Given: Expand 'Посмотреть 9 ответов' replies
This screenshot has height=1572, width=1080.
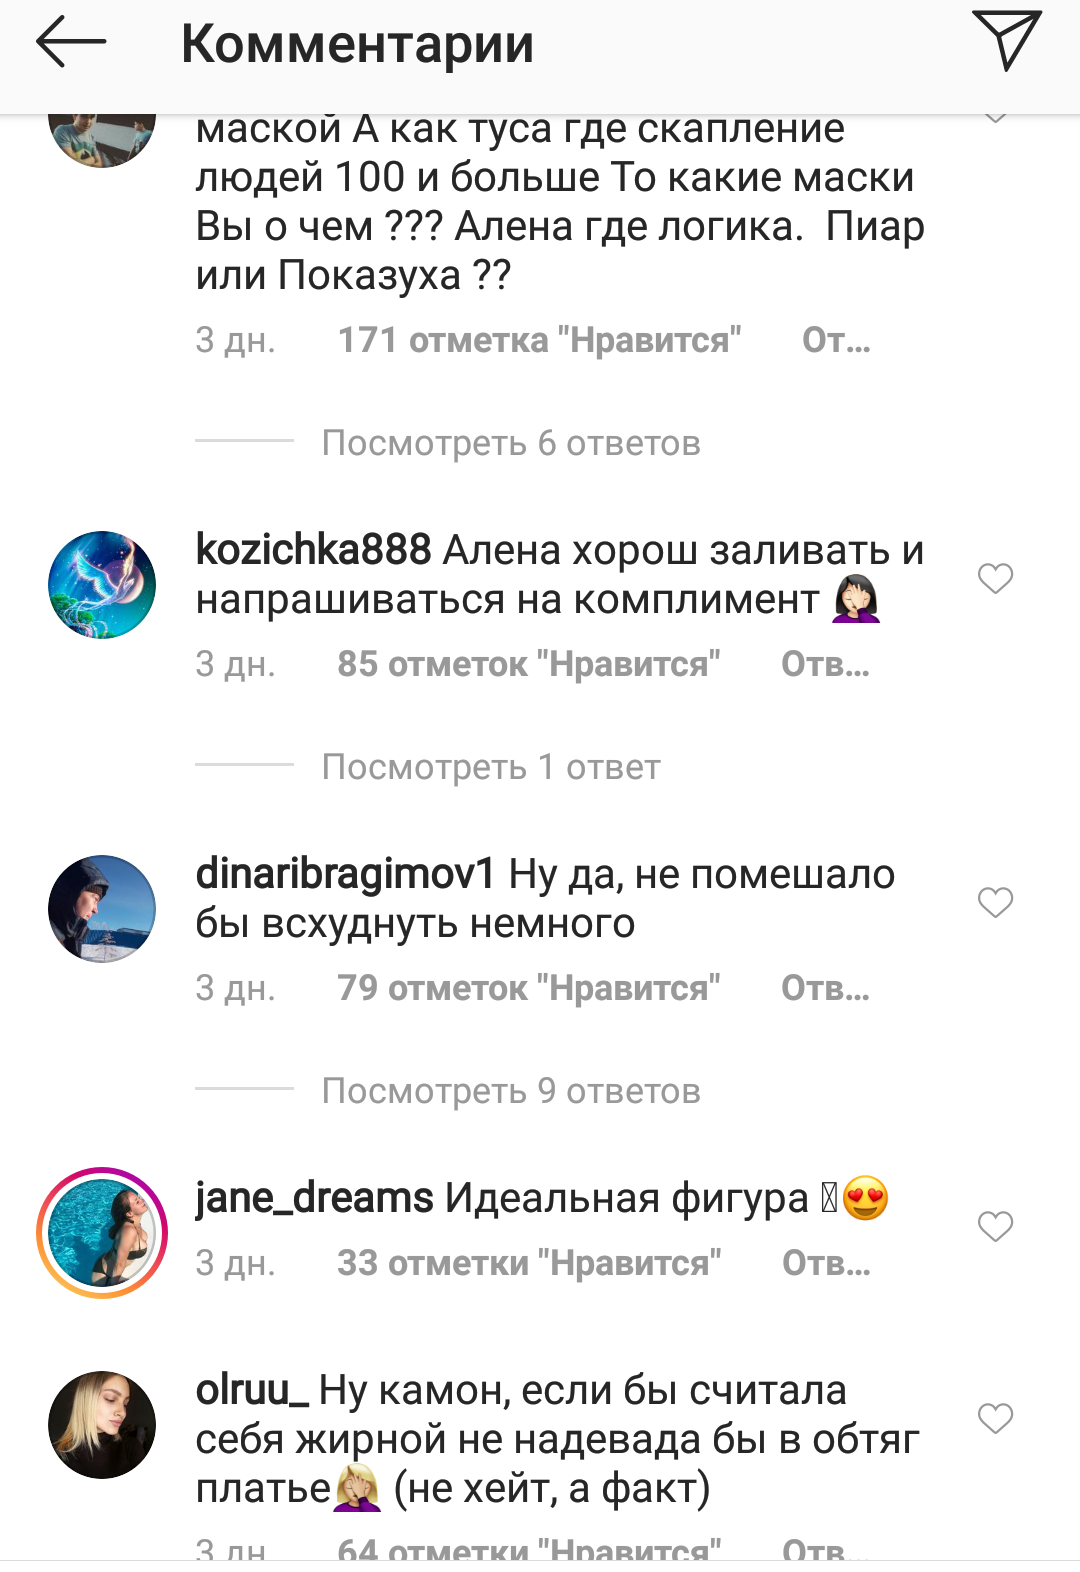Looking at the screenshot, I should point(511,1091).
